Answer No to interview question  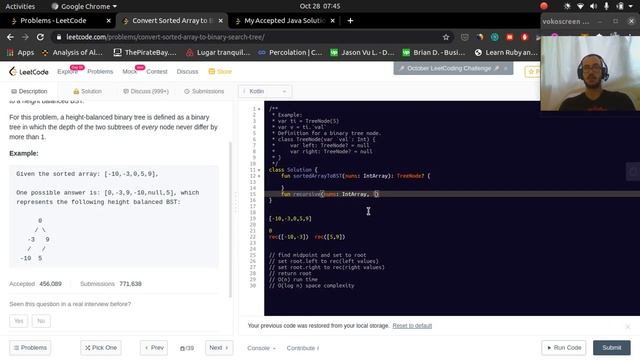coord(41,321)
